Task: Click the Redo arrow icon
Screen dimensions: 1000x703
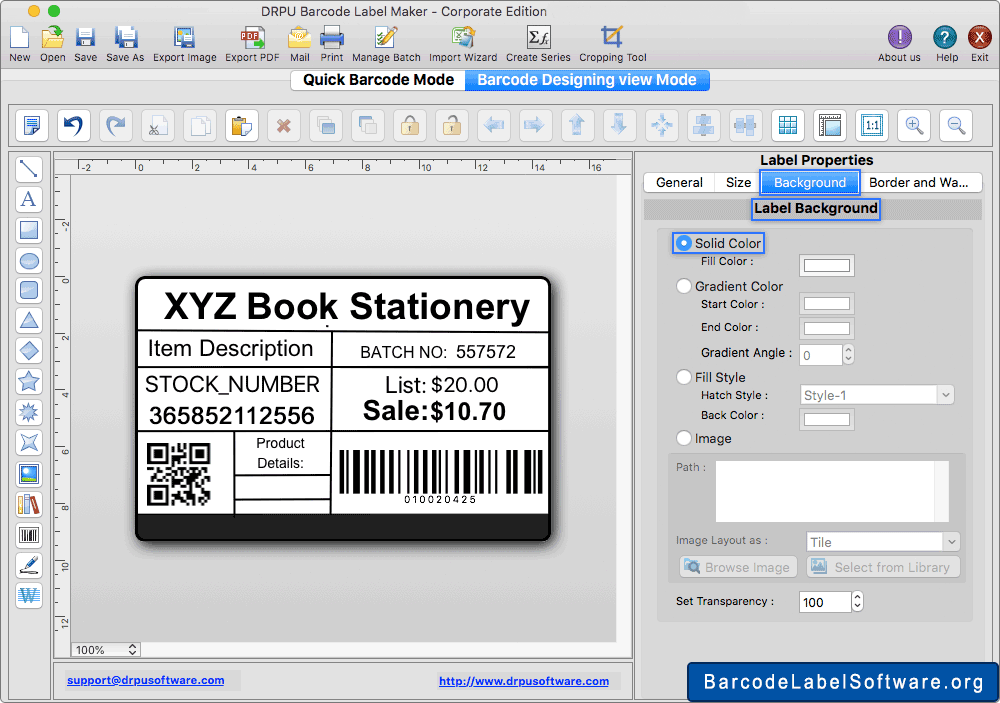Action: pos(115,125)
